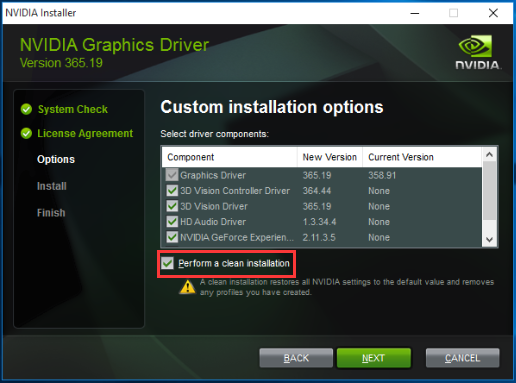Select the Options step in sidebar
Screen dimensions: 516x383
click(56, 159)
